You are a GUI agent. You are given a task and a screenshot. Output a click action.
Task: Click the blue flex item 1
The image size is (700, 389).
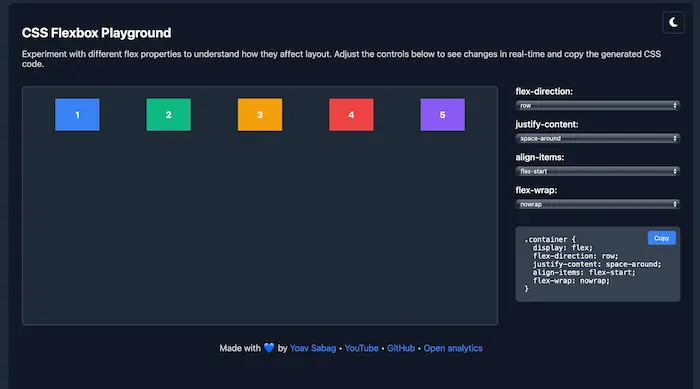(77, 115)
